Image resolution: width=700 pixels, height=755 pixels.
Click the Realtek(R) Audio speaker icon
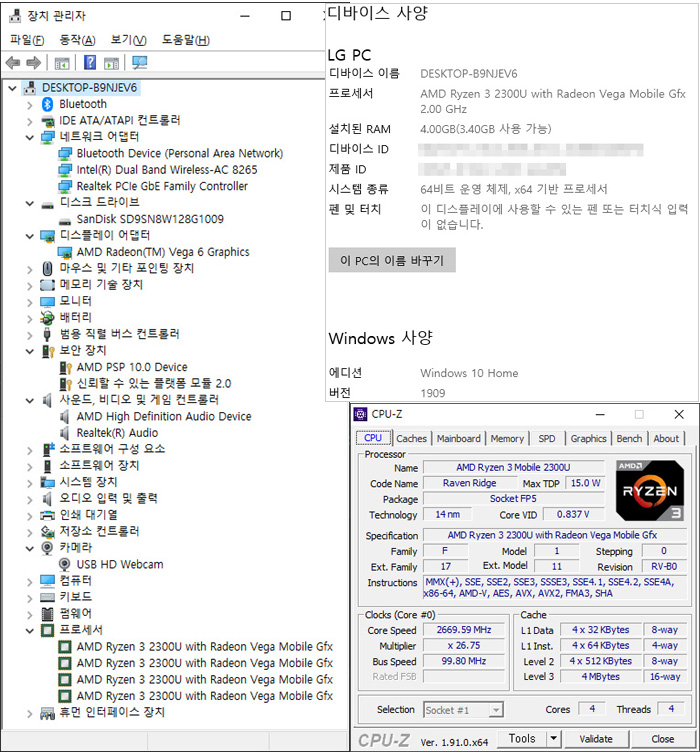64,433
